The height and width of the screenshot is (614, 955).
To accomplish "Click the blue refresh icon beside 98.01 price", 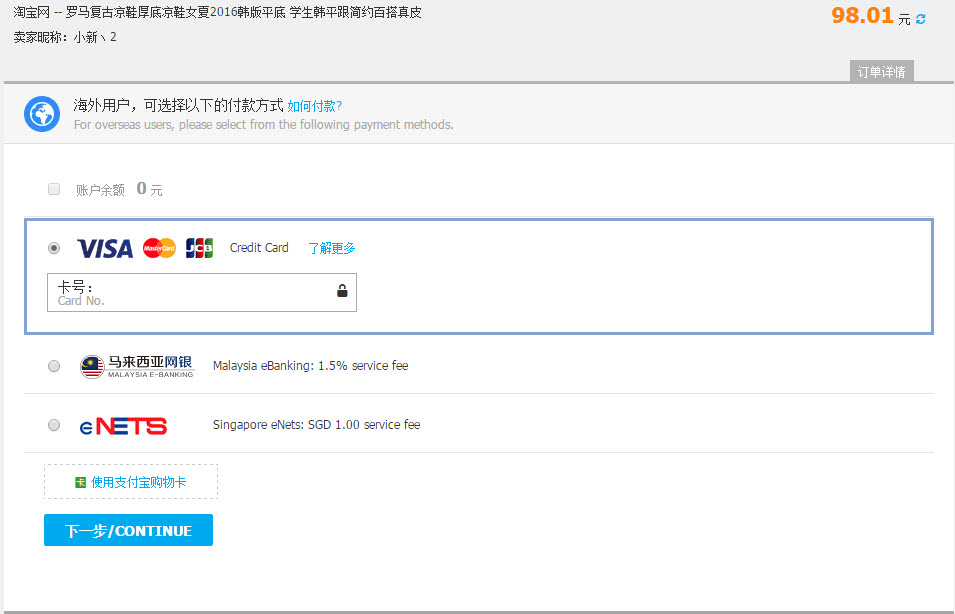I will [920, 19].
